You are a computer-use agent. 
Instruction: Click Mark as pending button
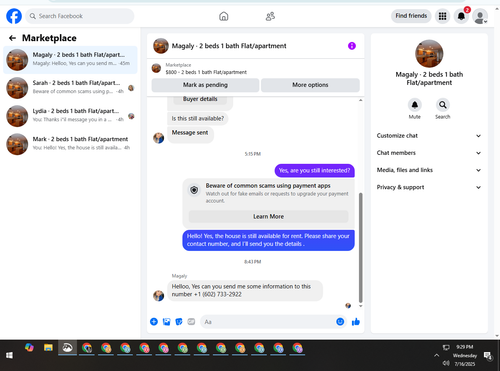205,85
